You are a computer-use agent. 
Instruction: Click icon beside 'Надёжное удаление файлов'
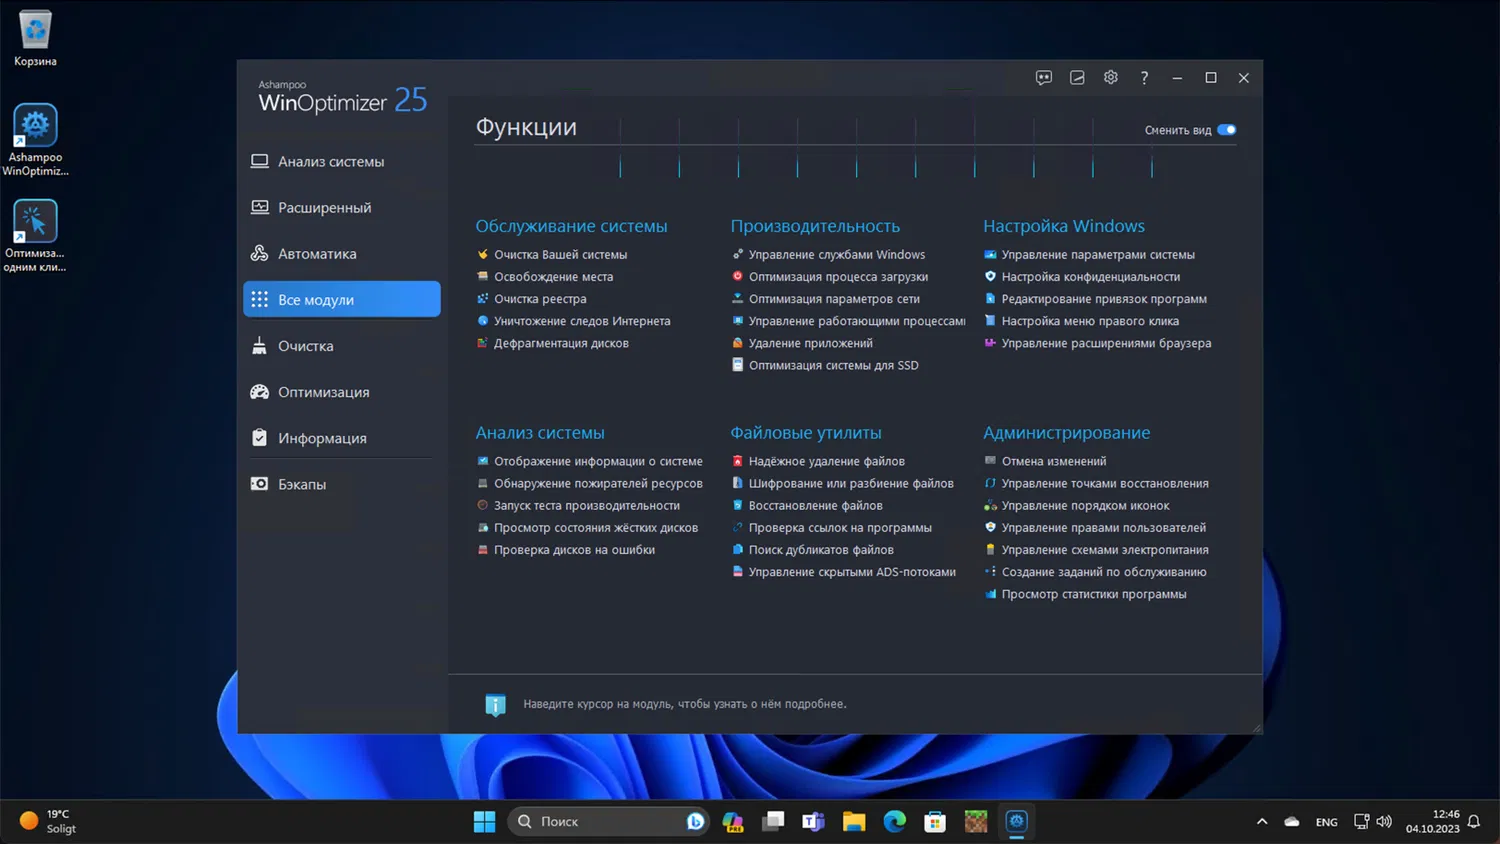click(x=738, y=461)
